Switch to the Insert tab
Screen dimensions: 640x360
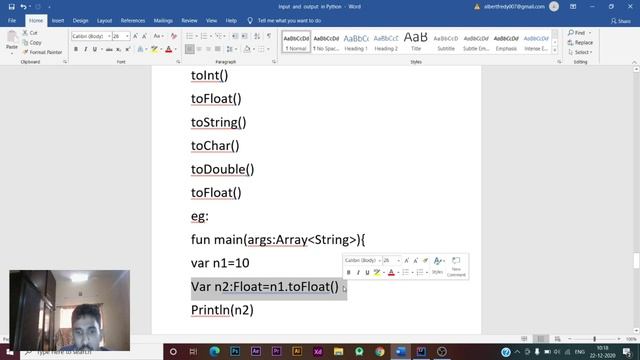pos(58,20)
